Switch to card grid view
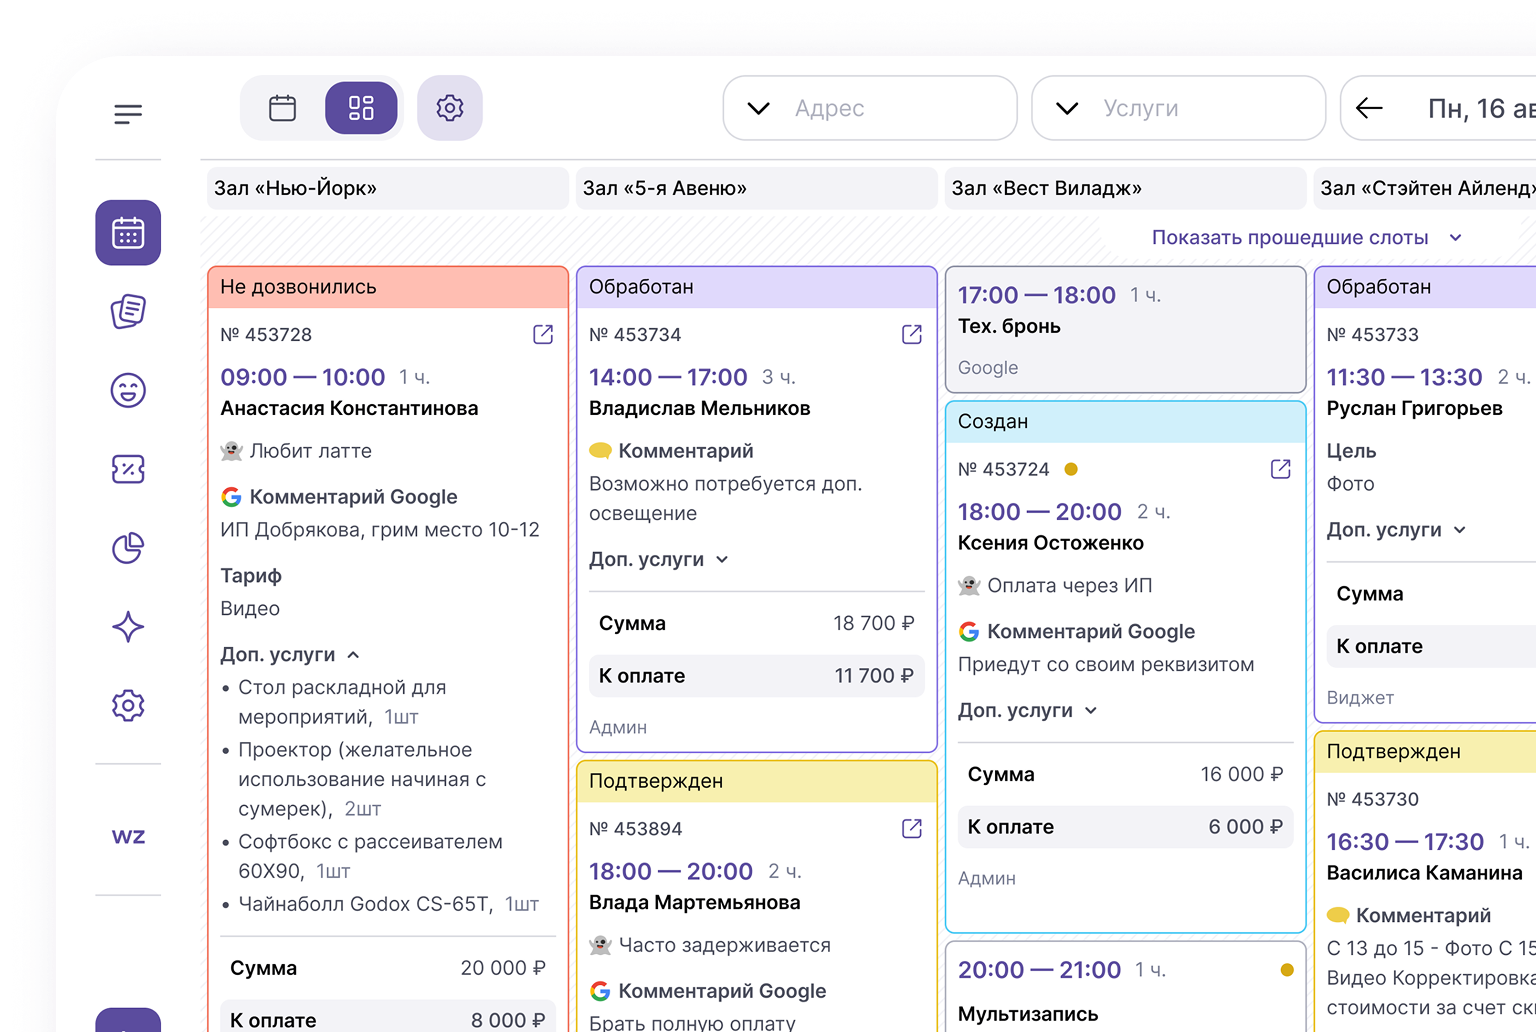1536x1032 pixels. pyautogui.click(x=361, y=108)
